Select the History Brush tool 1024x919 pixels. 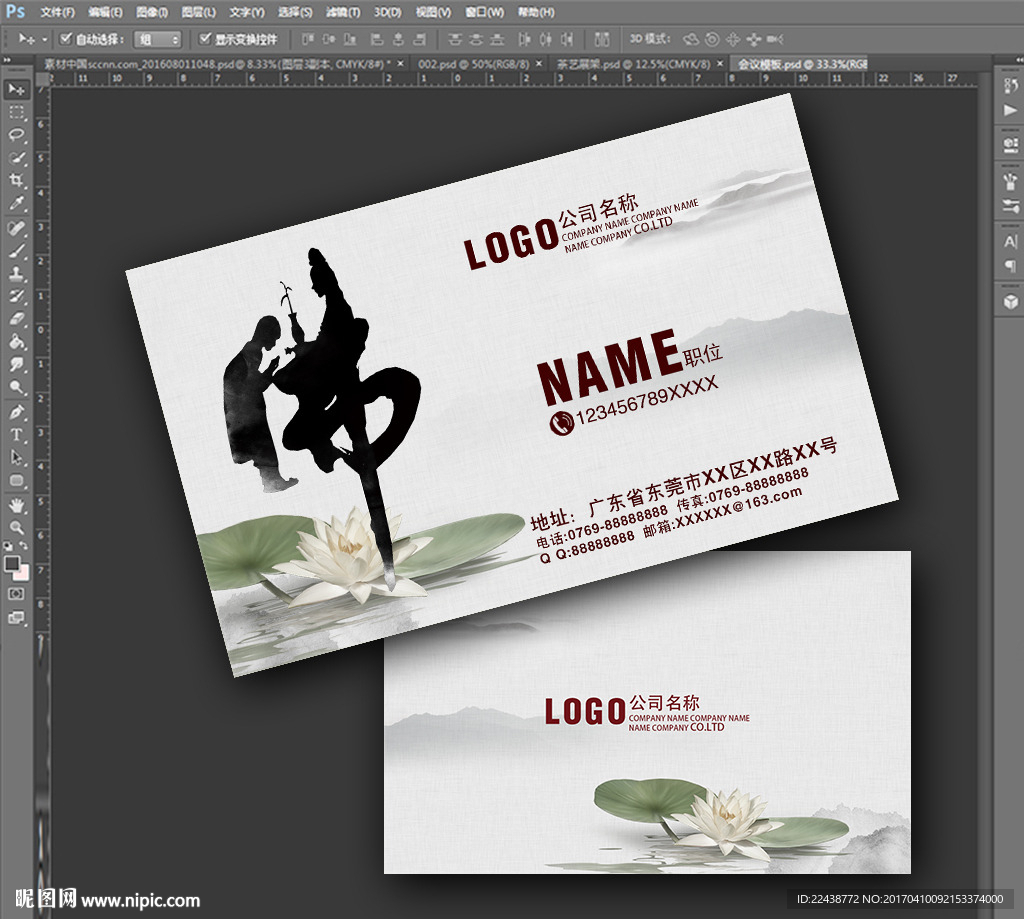[x=16, y=297]
